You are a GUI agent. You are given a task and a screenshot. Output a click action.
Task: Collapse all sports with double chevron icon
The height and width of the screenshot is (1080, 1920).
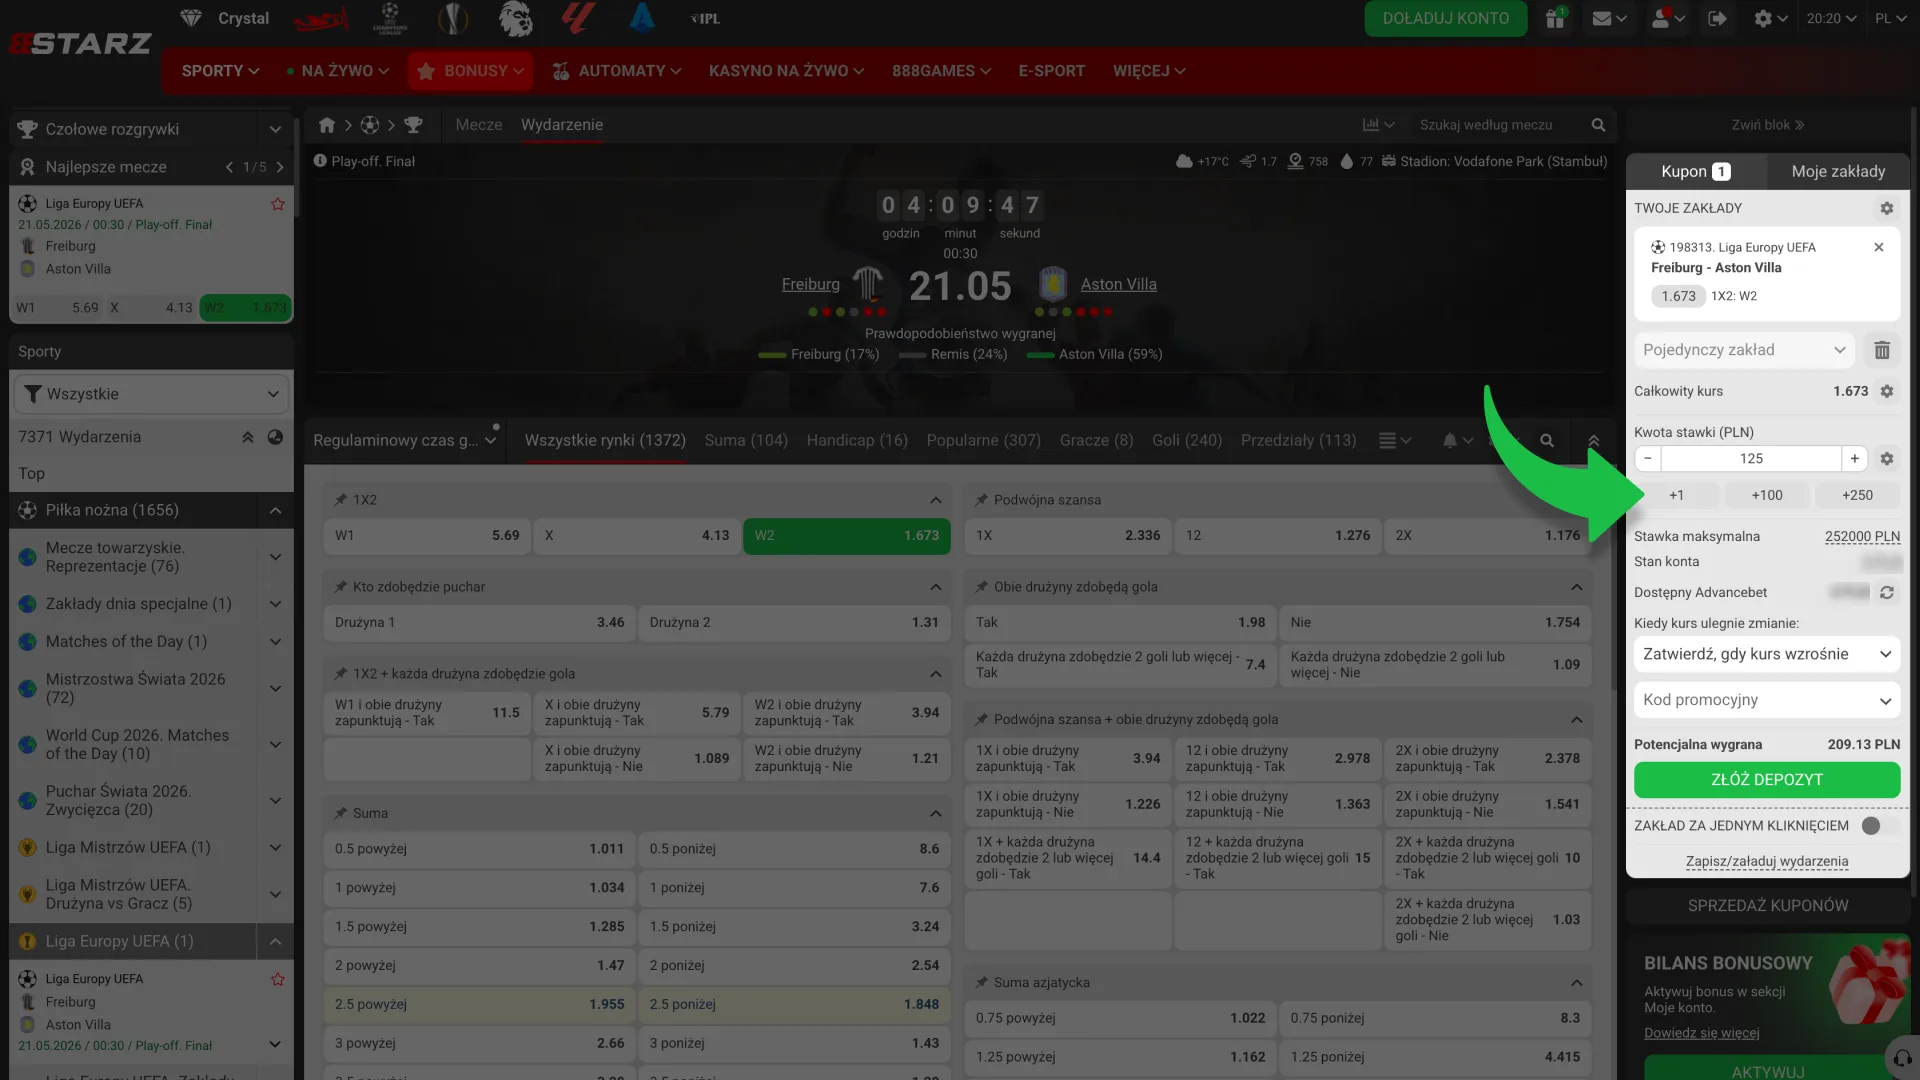247,437
